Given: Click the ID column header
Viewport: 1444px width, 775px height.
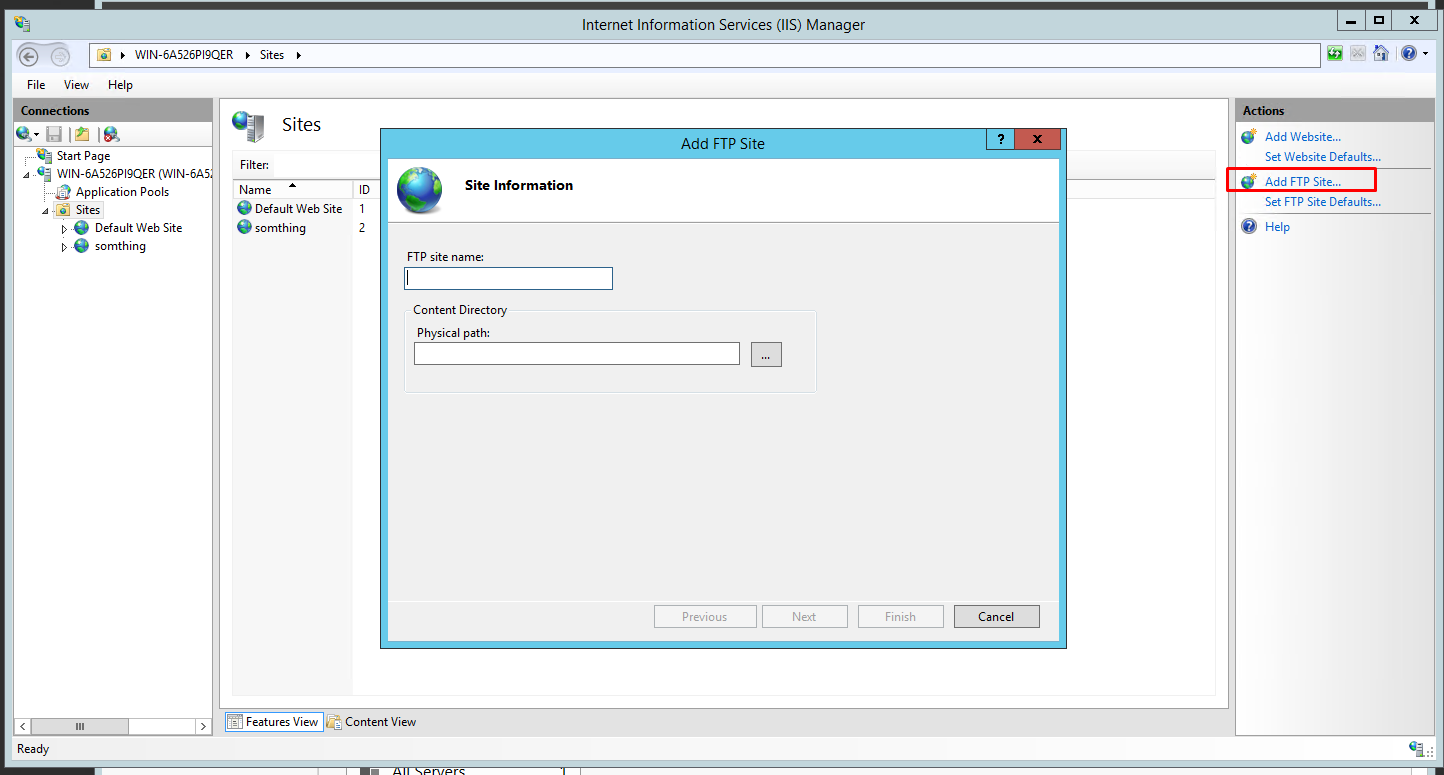Looking at the screenshot, I should [365, 189].
